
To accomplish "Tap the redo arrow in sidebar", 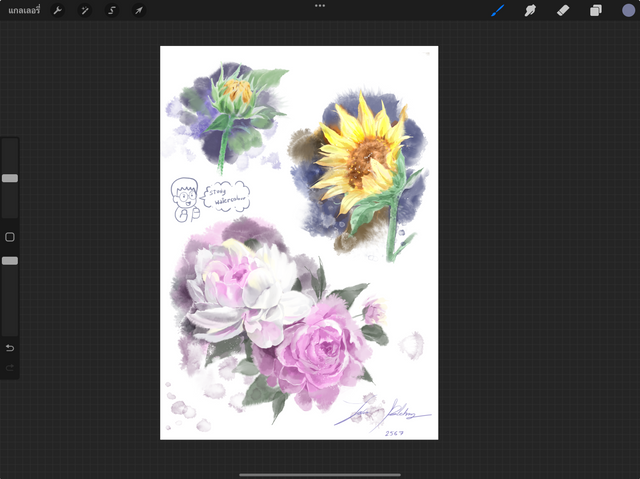I will click(10, 368).
